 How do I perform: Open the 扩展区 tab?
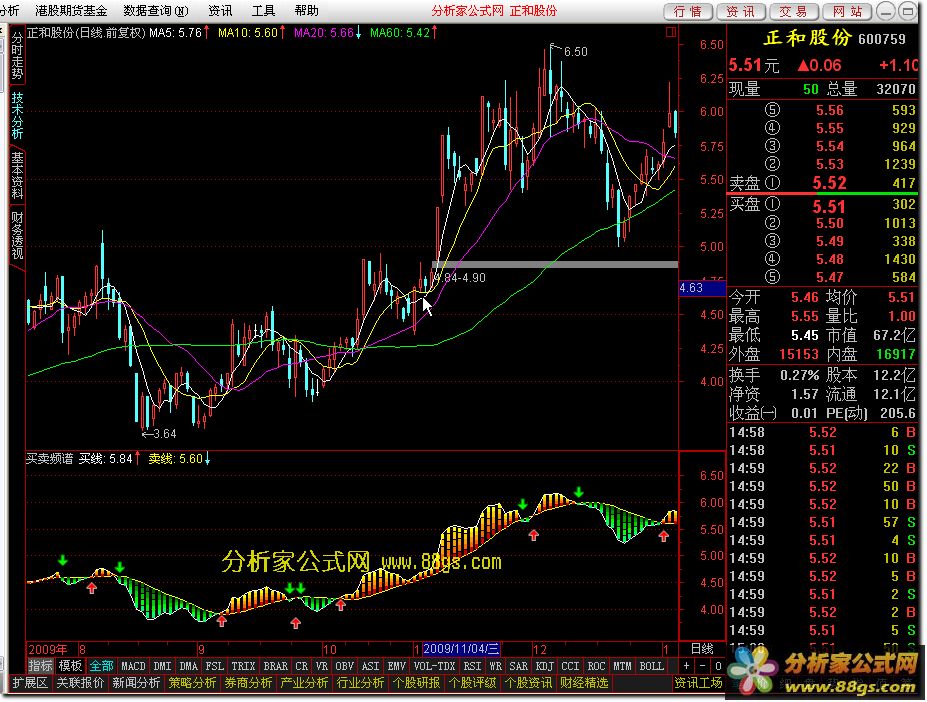coord(30,683)
